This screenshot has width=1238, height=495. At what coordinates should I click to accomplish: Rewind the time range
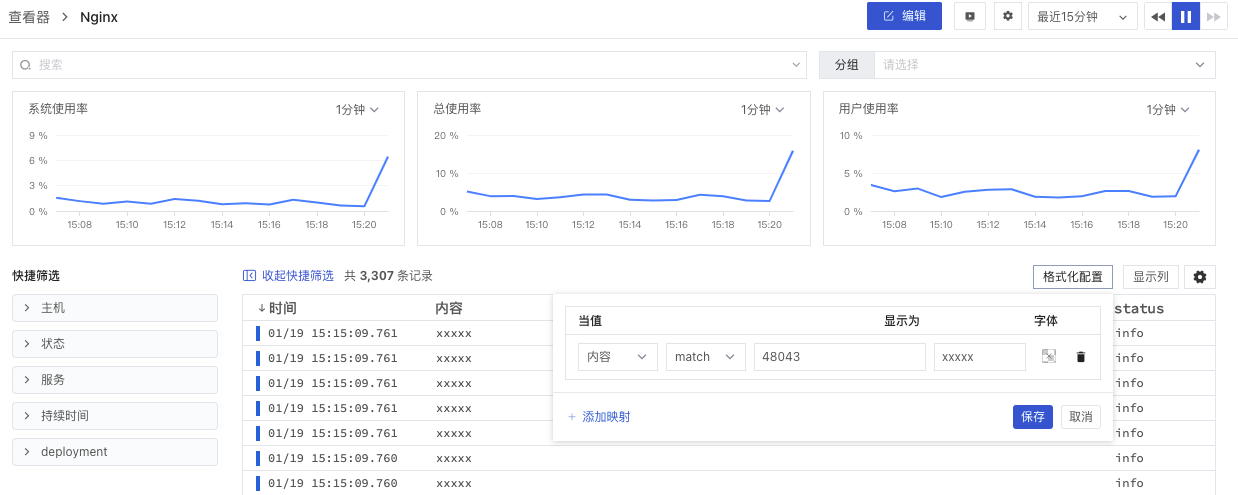pos(1158,17)
